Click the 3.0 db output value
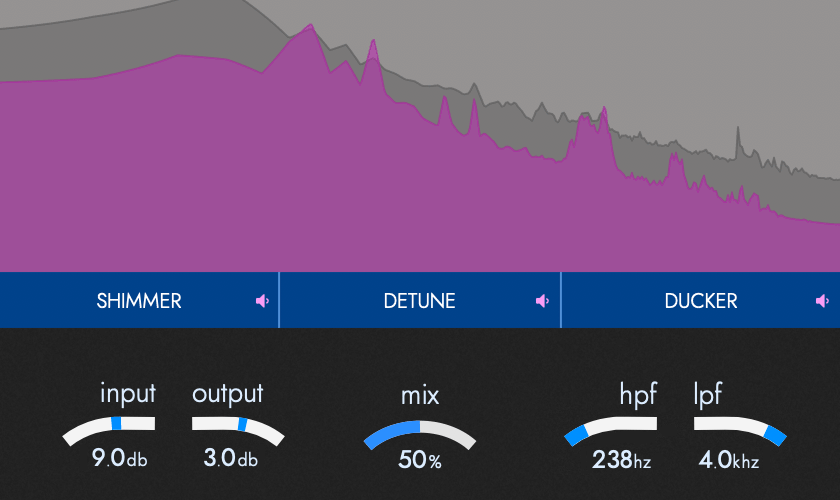Viewport: 840px width, 500px height. click(230, 458)
